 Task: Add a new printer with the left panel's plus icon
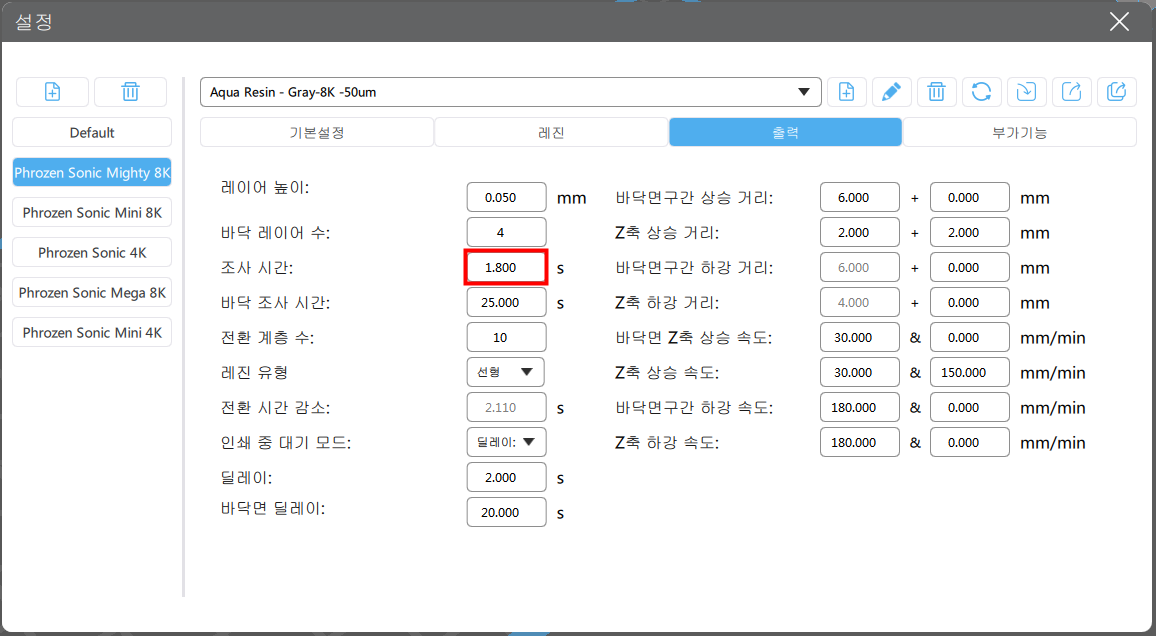(52, 92)
